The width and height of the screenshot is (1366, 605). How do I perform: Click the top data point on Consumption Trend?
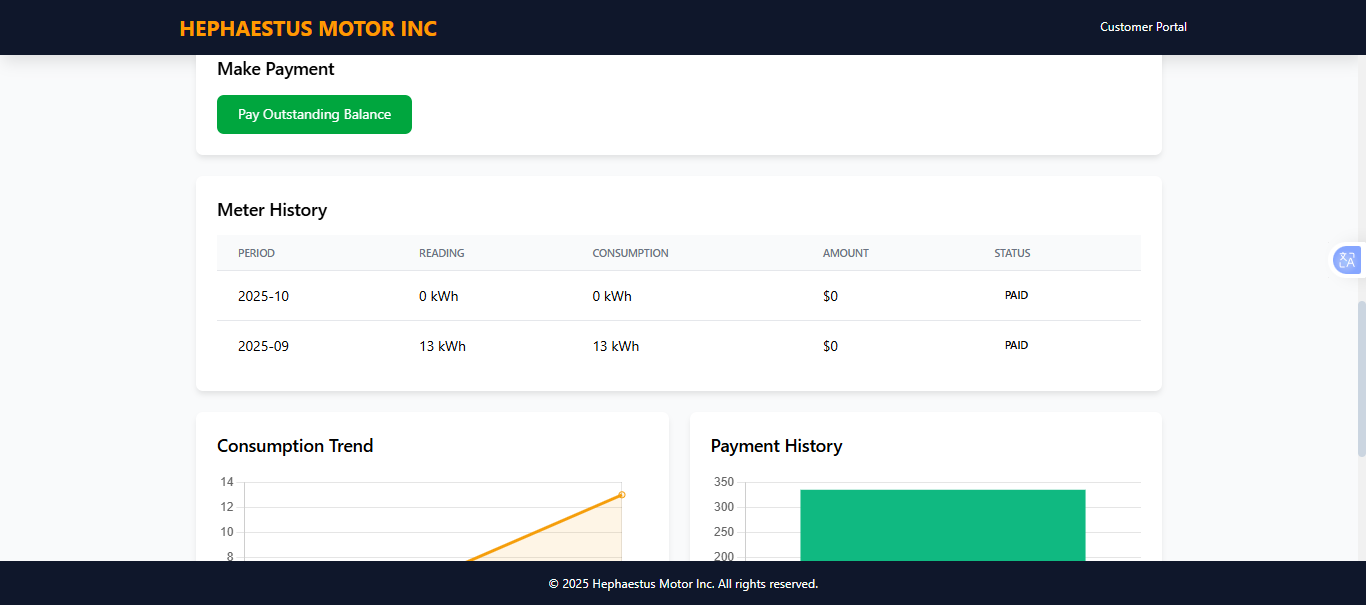point(622,494)
